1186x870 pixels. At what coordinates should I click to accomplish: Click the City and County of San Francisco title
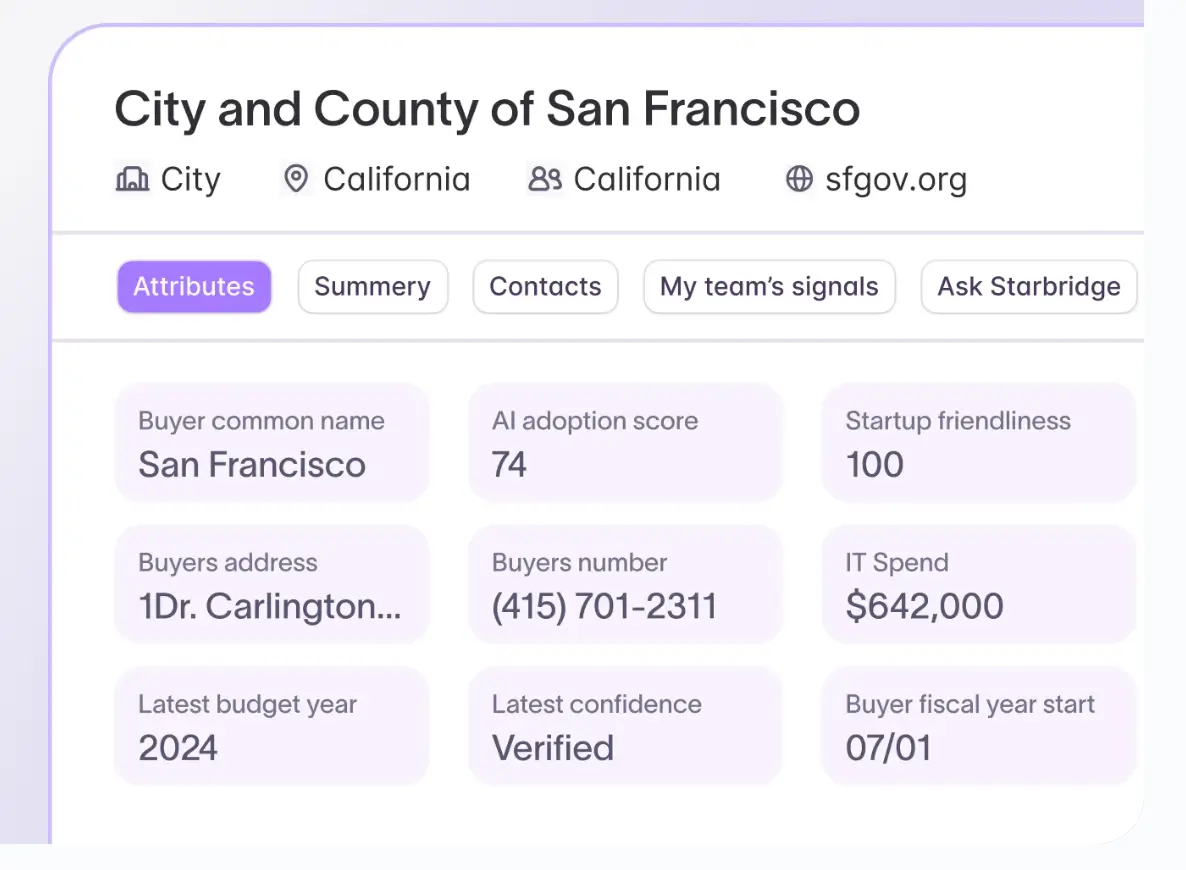click(x=487, y=109)
